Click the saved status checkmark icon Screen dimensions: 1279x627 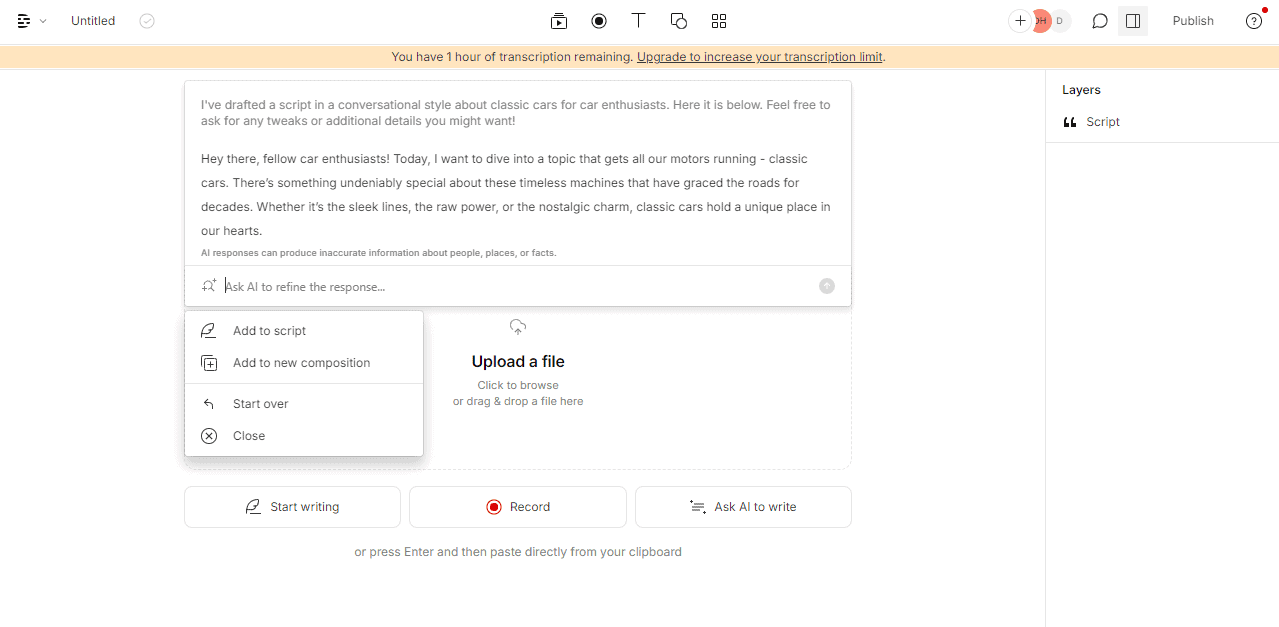(147, 21)
